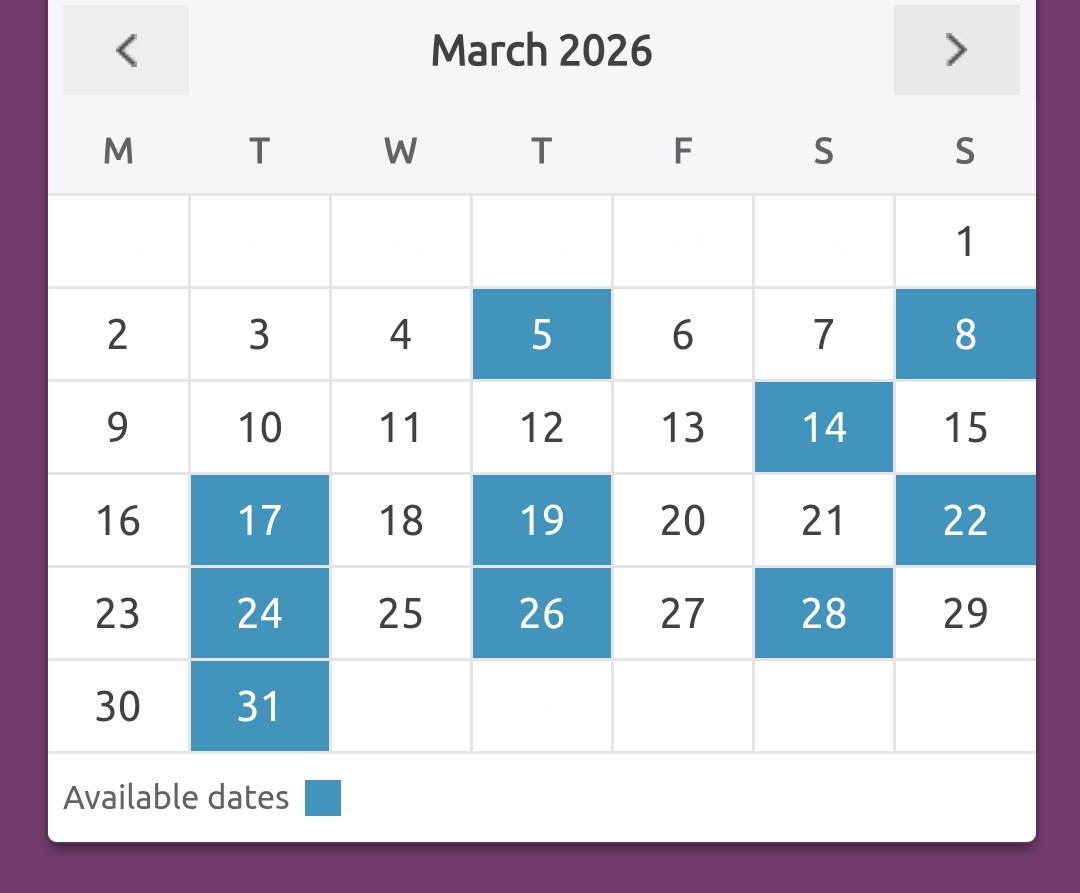Pick available date March 26
The width and height of the screenshot is (1080, 893).
(542, 613)
